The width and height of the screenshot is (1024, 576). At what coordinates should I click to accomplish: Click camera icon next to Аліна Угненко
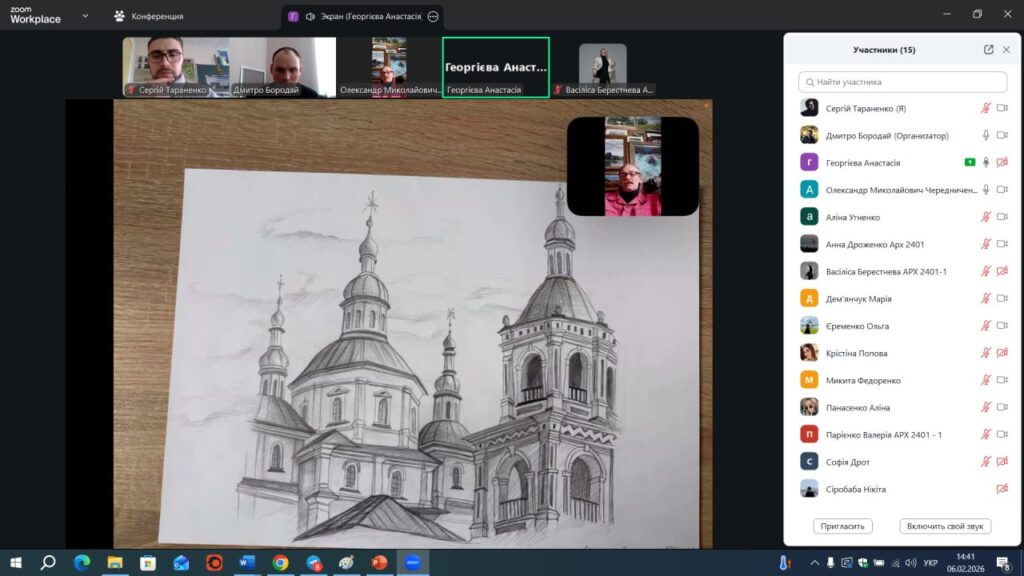[1002, 217]
